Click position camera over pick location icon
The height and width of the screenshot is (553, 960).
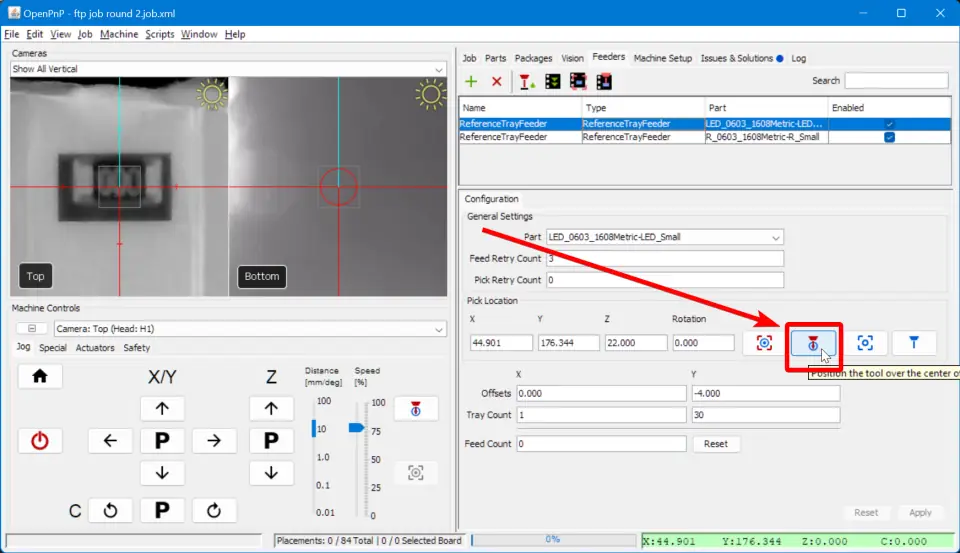(764, 343)
